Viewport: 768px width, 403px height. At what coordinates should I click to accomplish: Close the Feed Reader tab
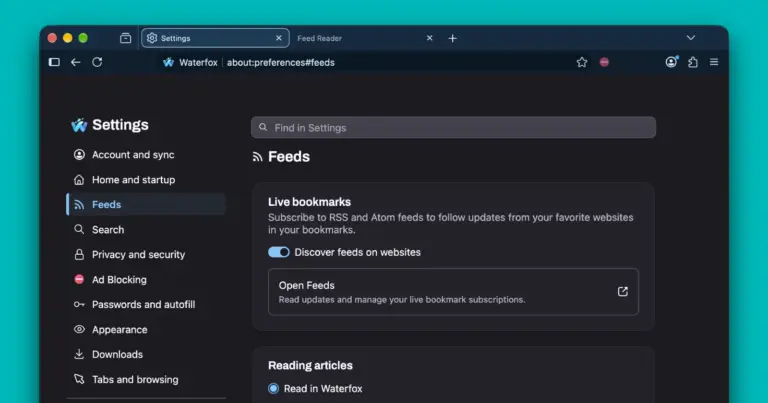point(430,38)
